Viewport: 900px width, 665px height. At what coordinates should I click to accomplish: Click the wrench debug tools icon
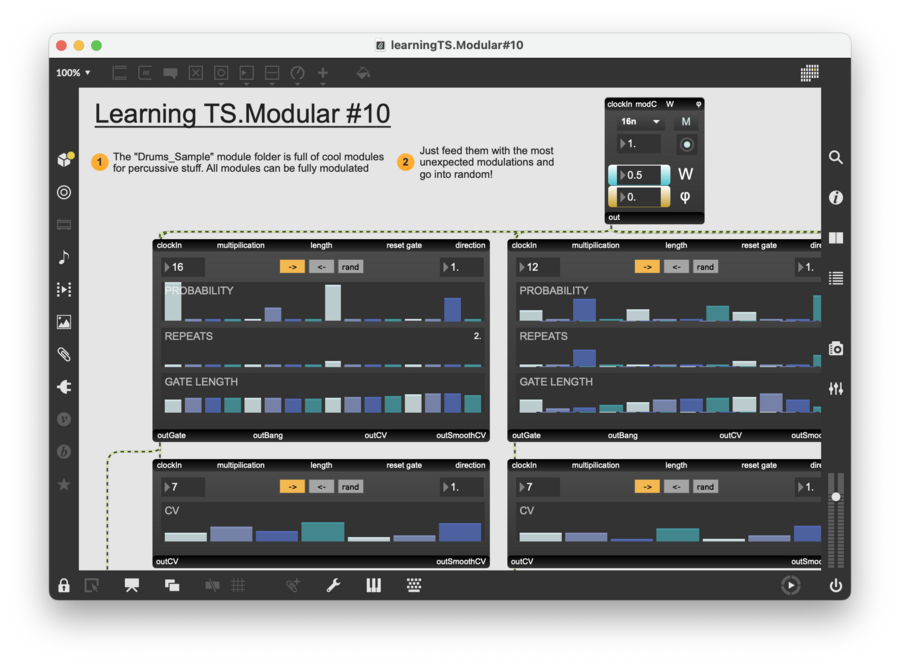333,585
